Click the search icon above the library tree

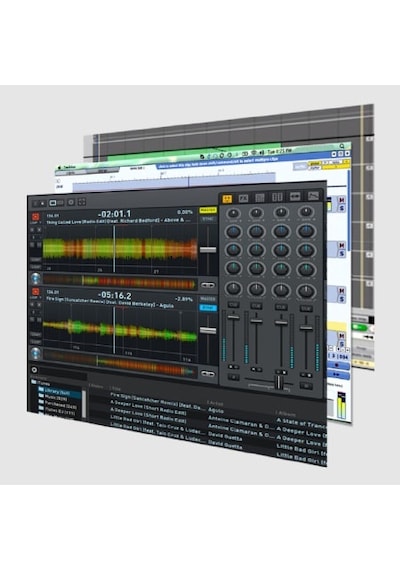pyautogui.click(x=34, y=370)
